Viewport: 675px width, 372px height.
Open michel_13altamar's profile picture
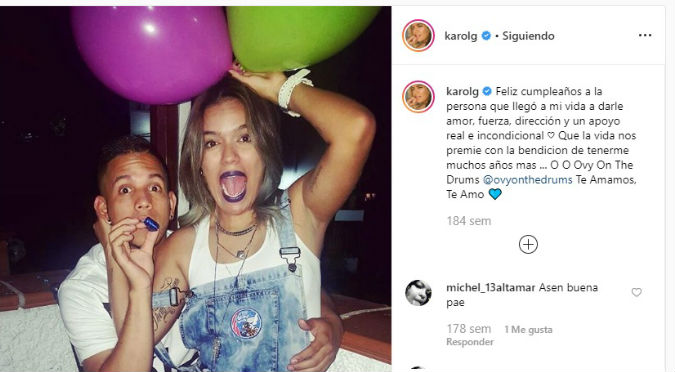418,293
